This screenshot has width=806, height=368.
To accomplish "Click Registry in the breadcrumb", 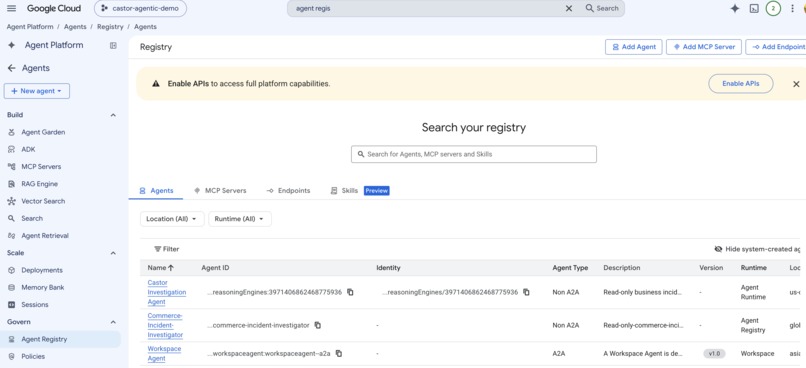I will (x=110, y=27).
